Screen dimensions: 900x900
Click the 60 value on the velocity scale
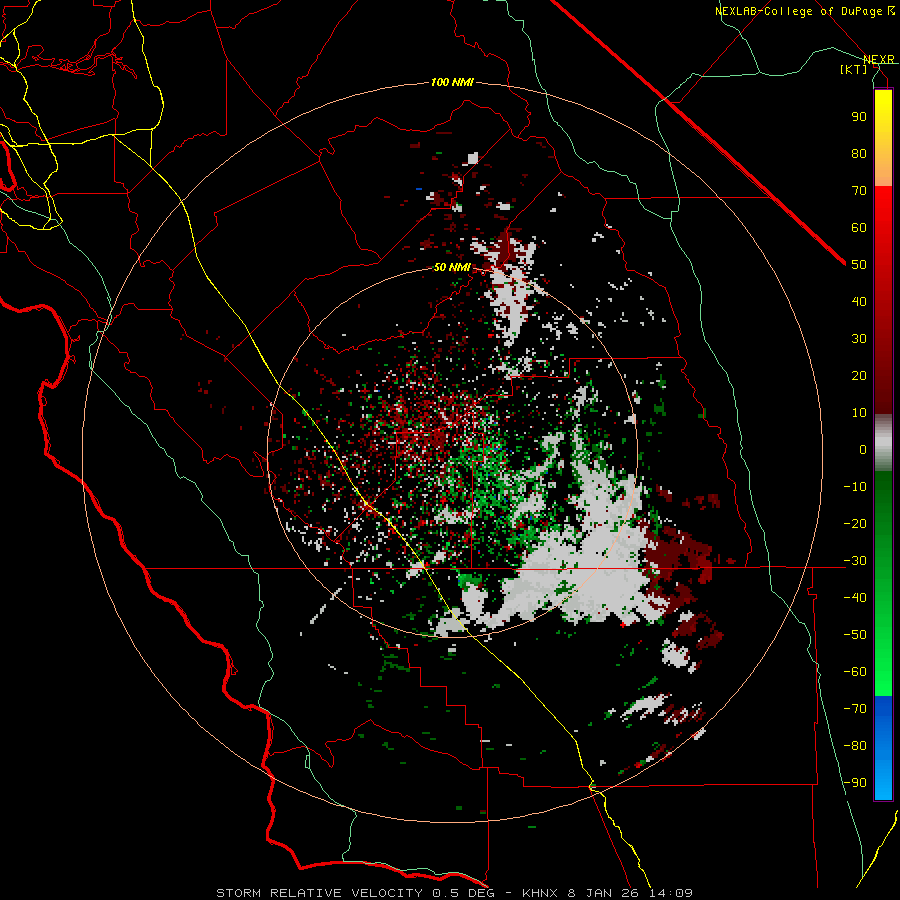(x=859, y=227)
